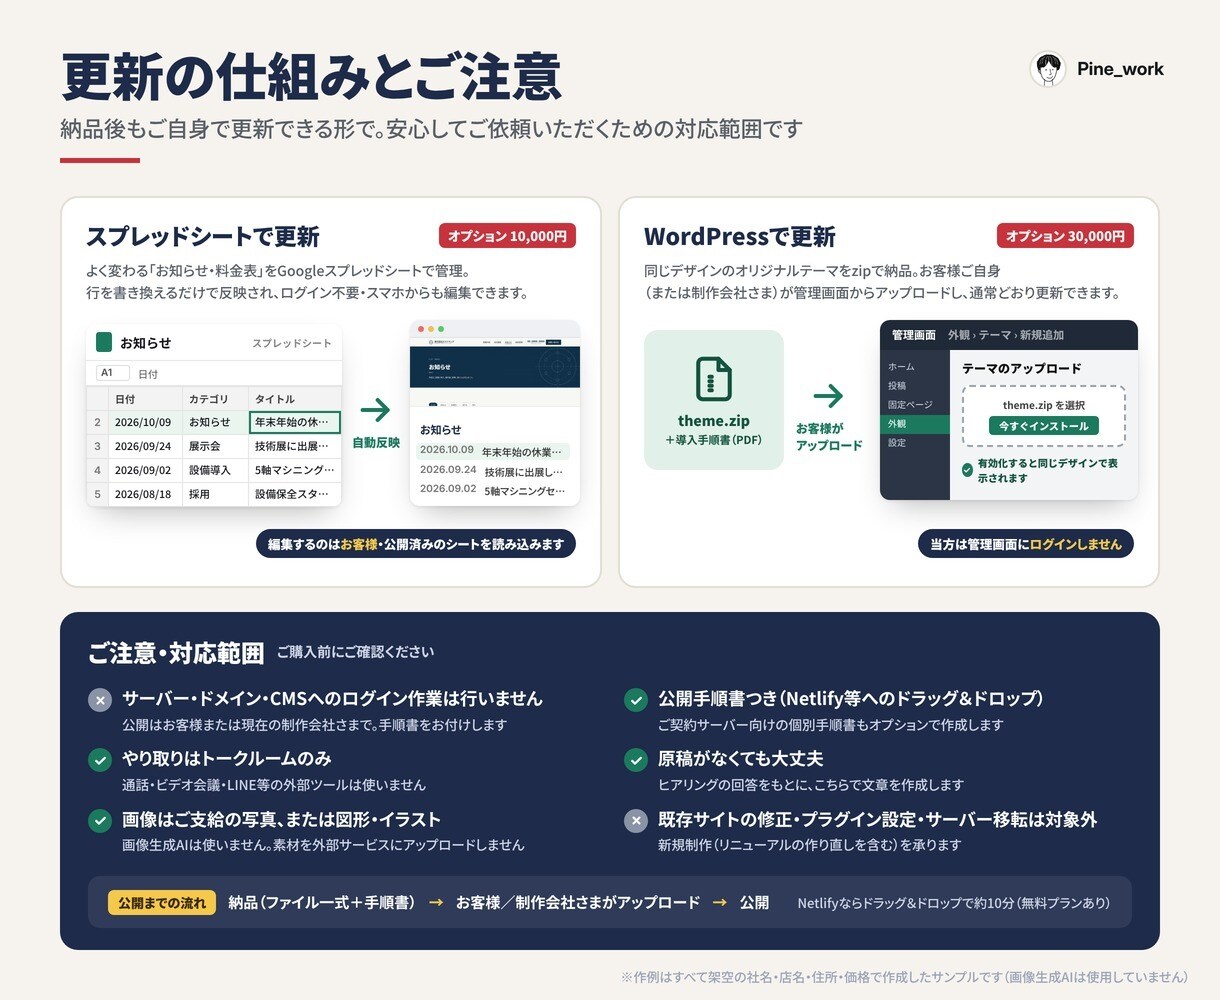The image size is (1220, 1000).
Task: Click row number 5 in spreadsheet
Action: pos(97,494)
